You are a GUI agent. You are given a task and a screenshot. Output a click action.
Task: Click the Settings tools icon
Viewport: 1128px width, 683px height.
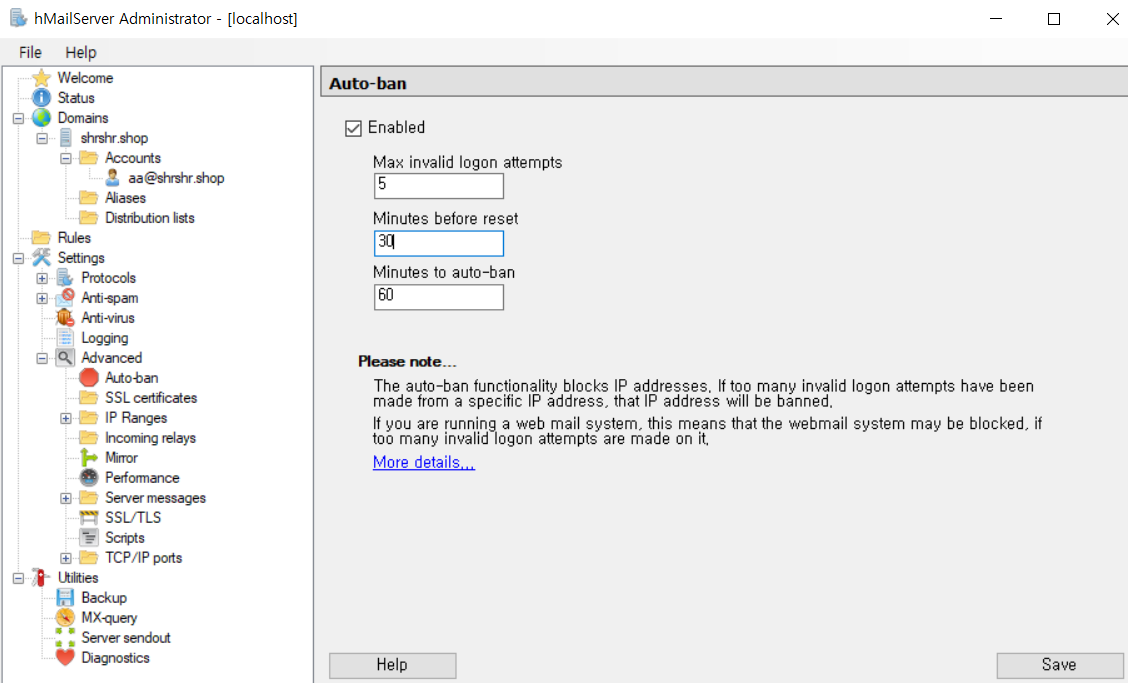(42, 257)
